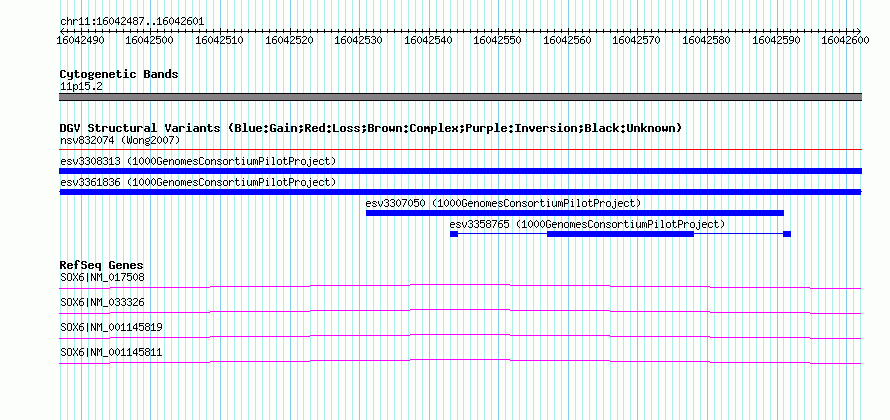Click ruler position 16042590
Viewport: 890px width, 420px height.
click(x=776, y=40)
